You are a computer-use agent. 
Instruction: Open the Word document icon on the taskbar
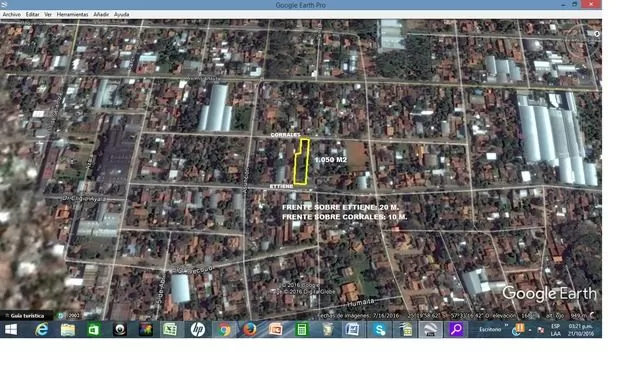352,329
